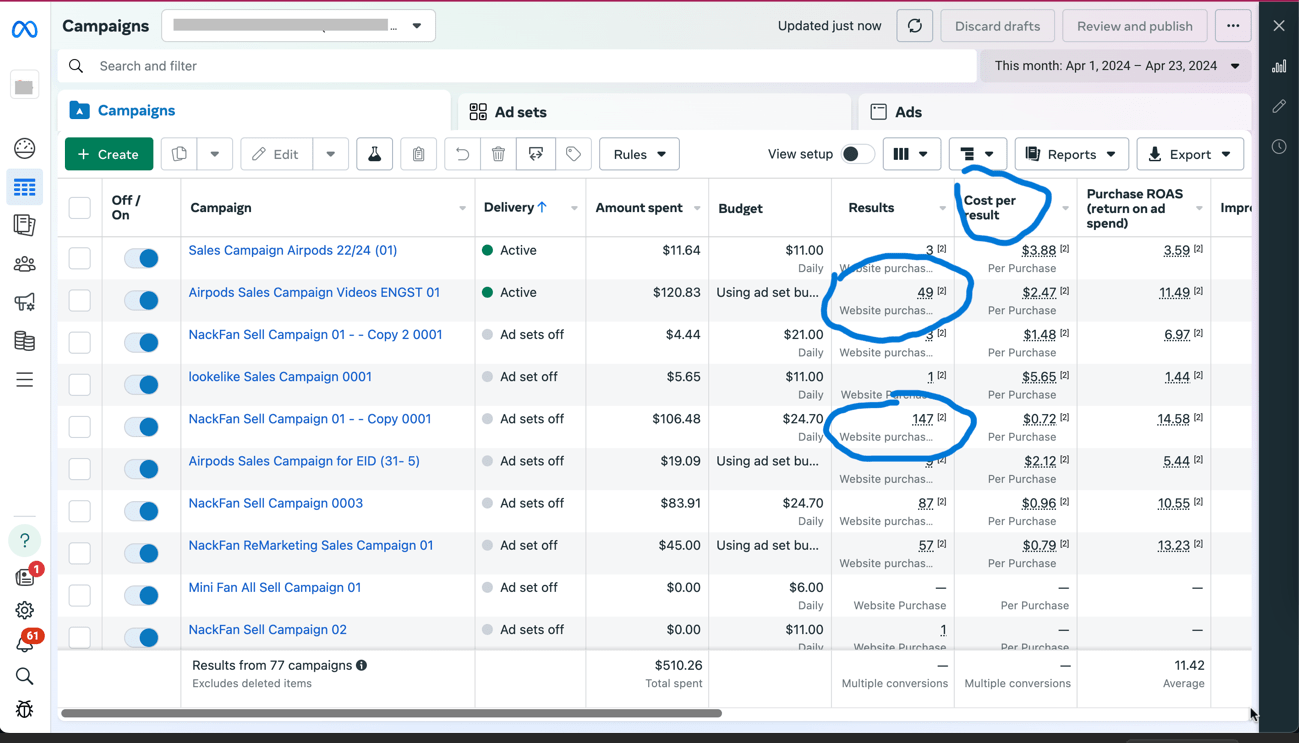Open notifications bell with 61 badge
The height and width of the screenshot is (743, 1299).
[24, 643]
